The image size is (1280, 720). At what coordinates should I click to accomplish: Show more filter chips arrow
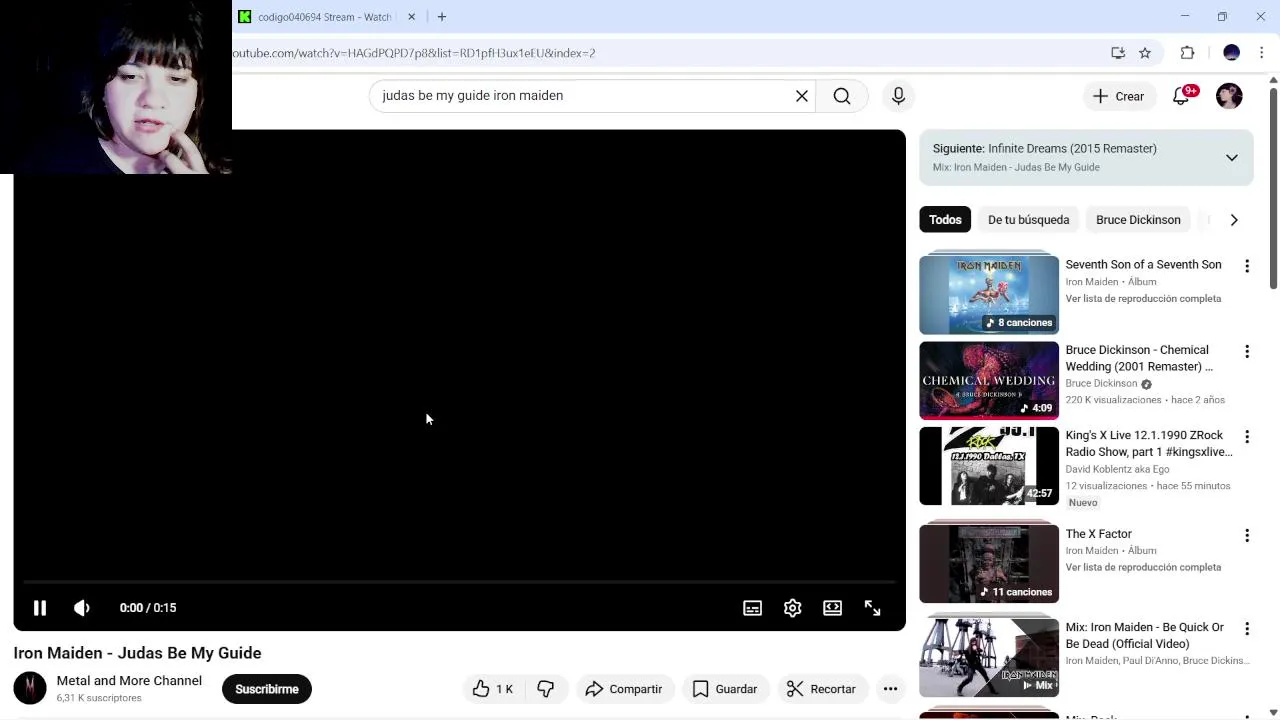pos(1234,220)
